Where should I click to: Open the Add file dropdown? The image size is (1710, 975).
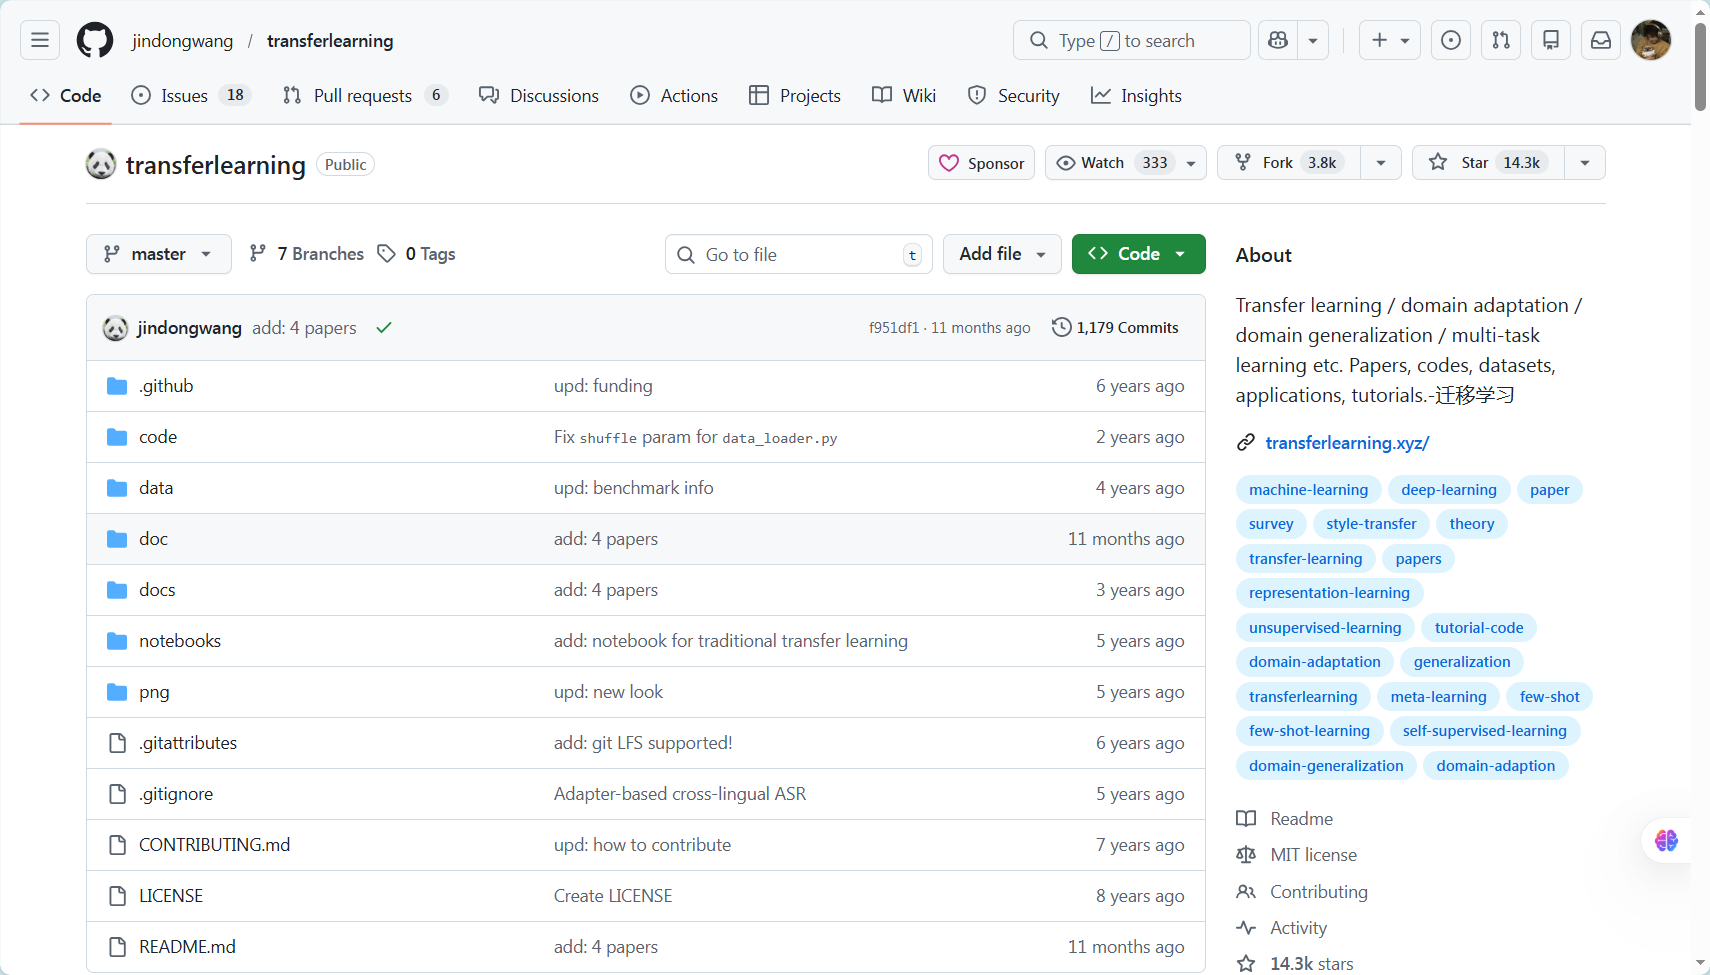[x=1002, y=254]
